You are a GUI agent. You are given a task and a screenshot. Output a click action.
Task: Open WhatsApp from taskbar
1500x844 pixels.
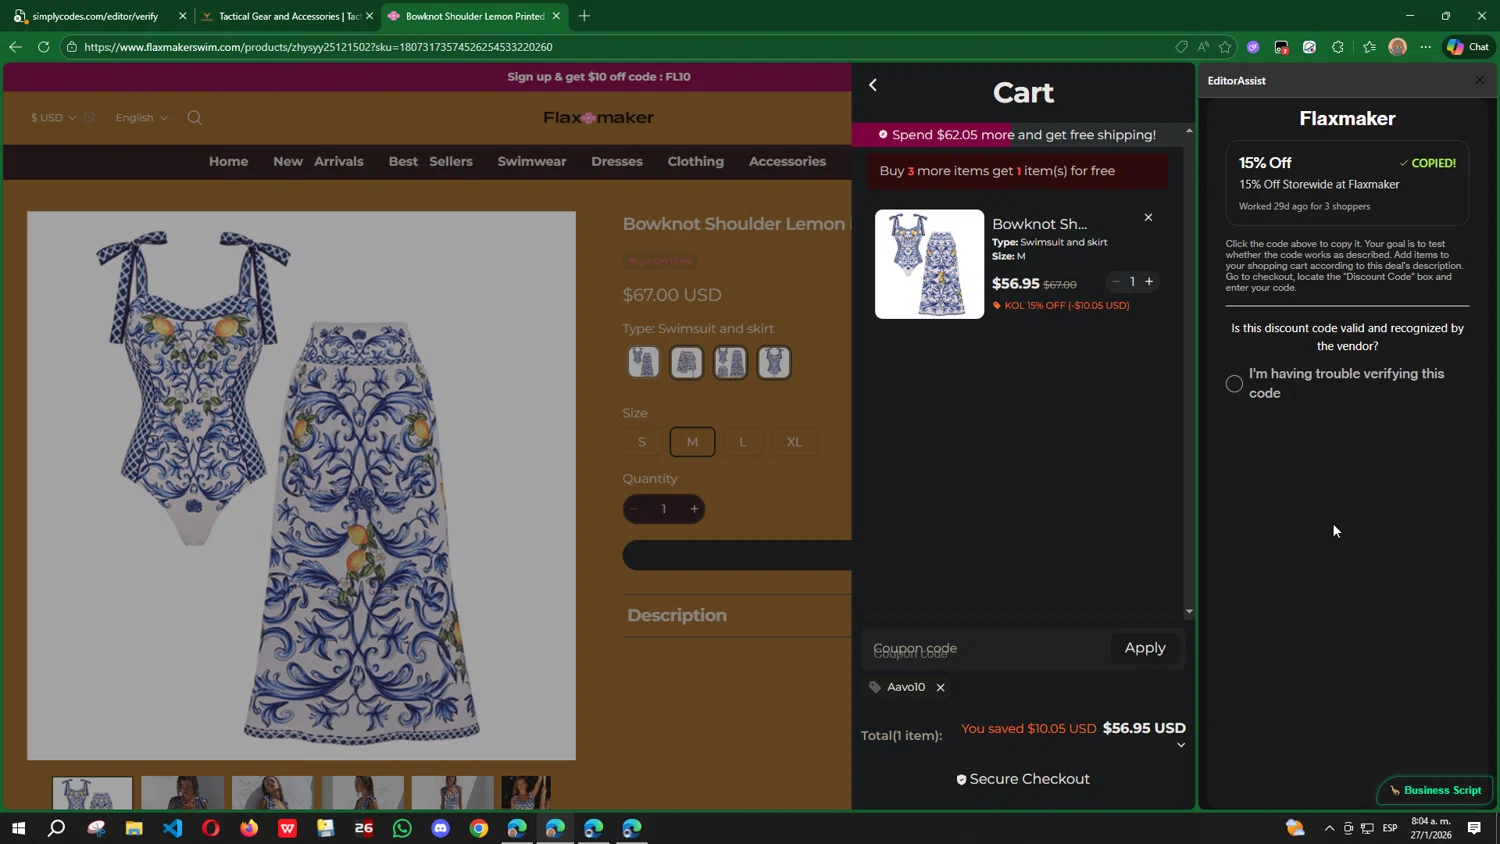[402, 828]
